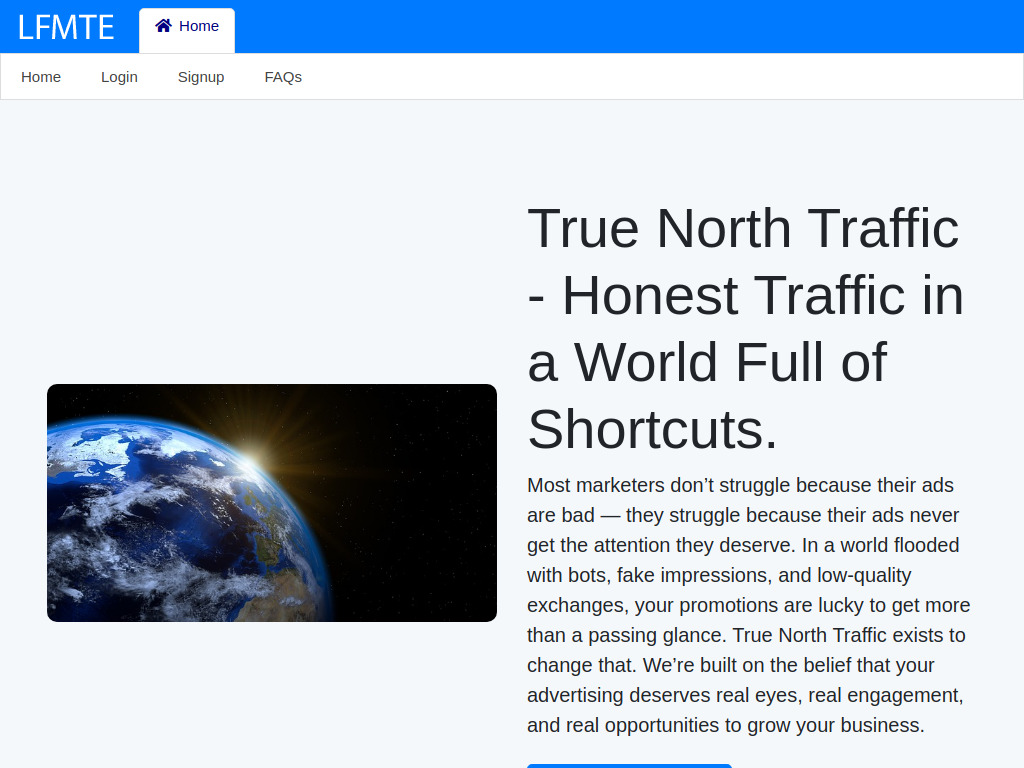Click the blue button at the page bottom
The height and width of the screenshot is (768, 1024).
click(629, 766)
